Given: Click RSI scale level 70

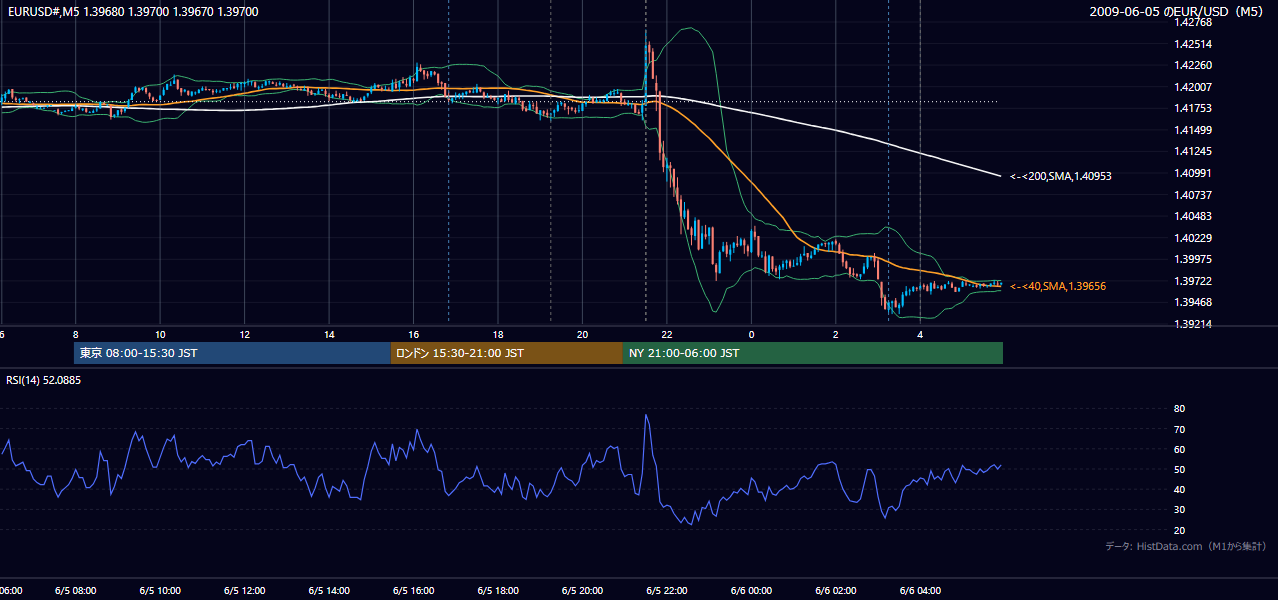Looking at the screenshot, I should click(1179, 429).
